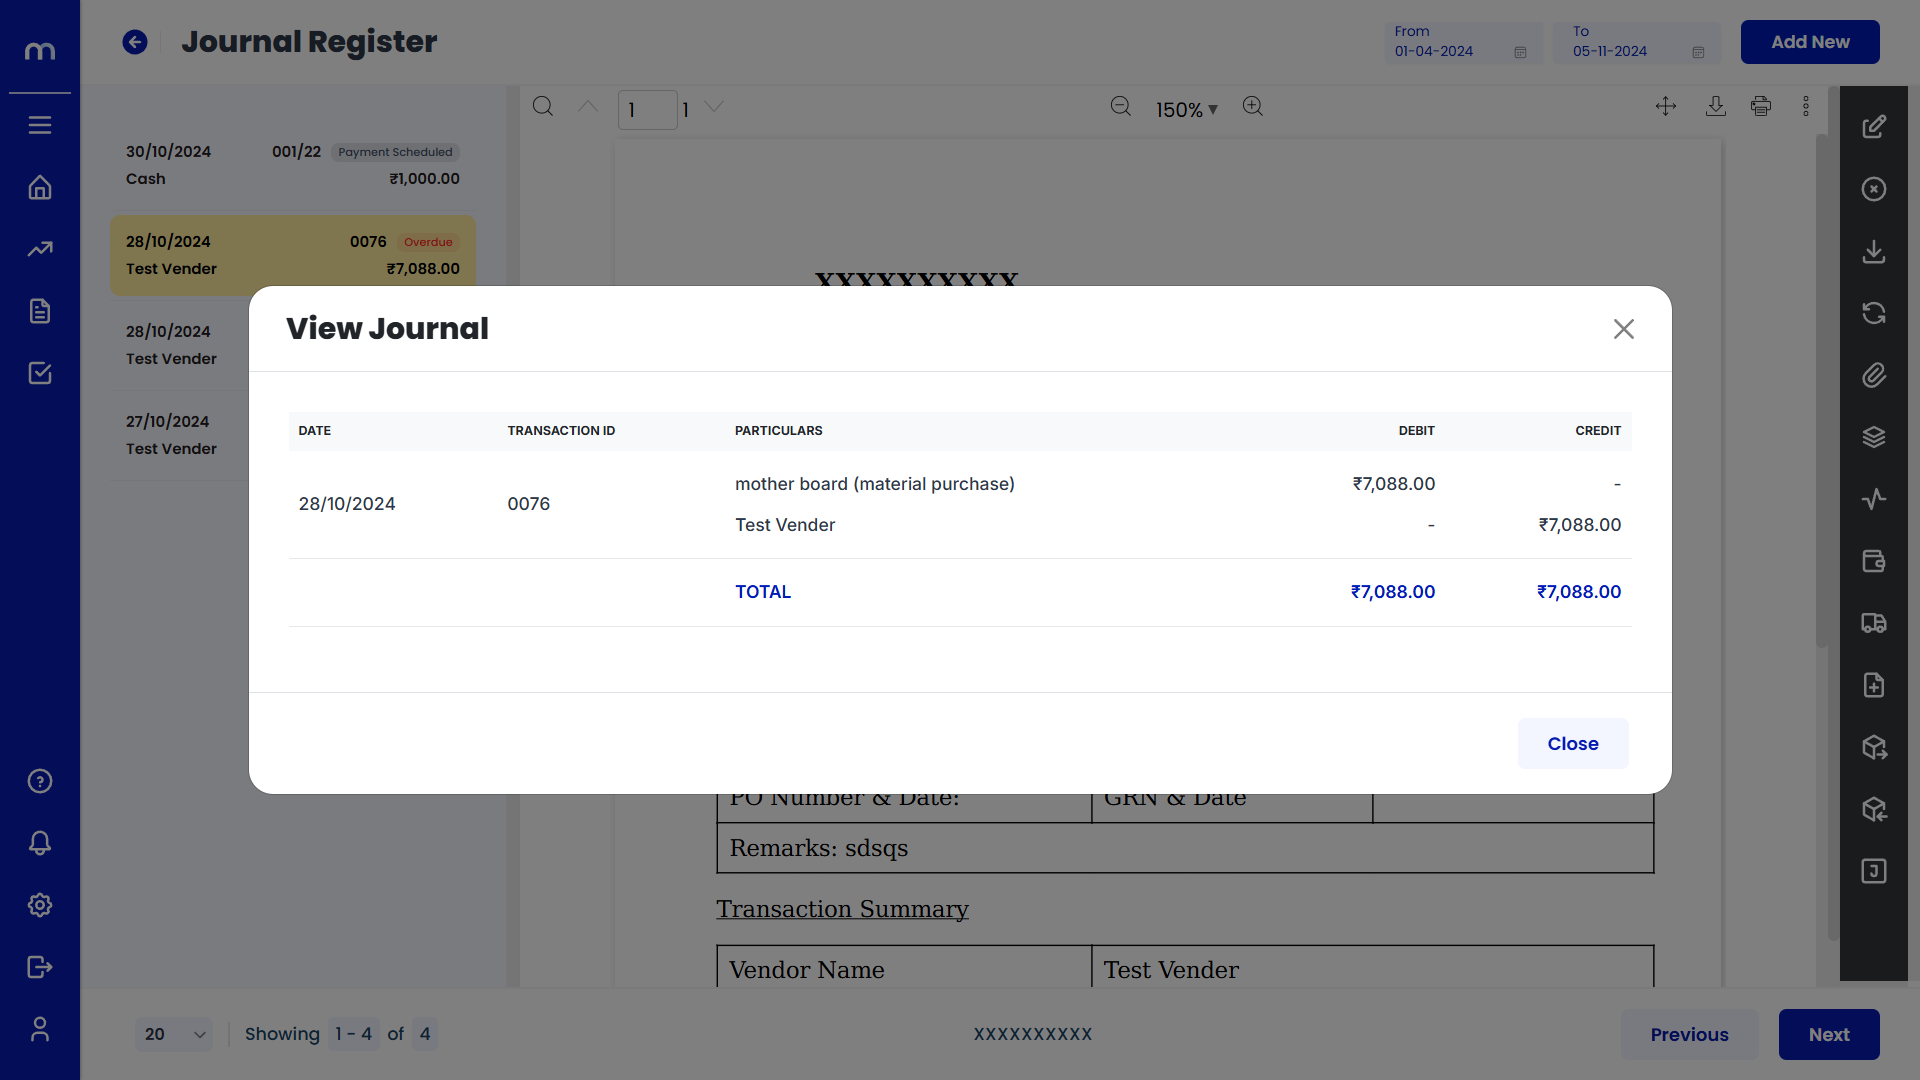This screenshot has width=1920, height=1080.
Task: Open the trending analytics sidebar icon
Action: [x=40, y=249]
